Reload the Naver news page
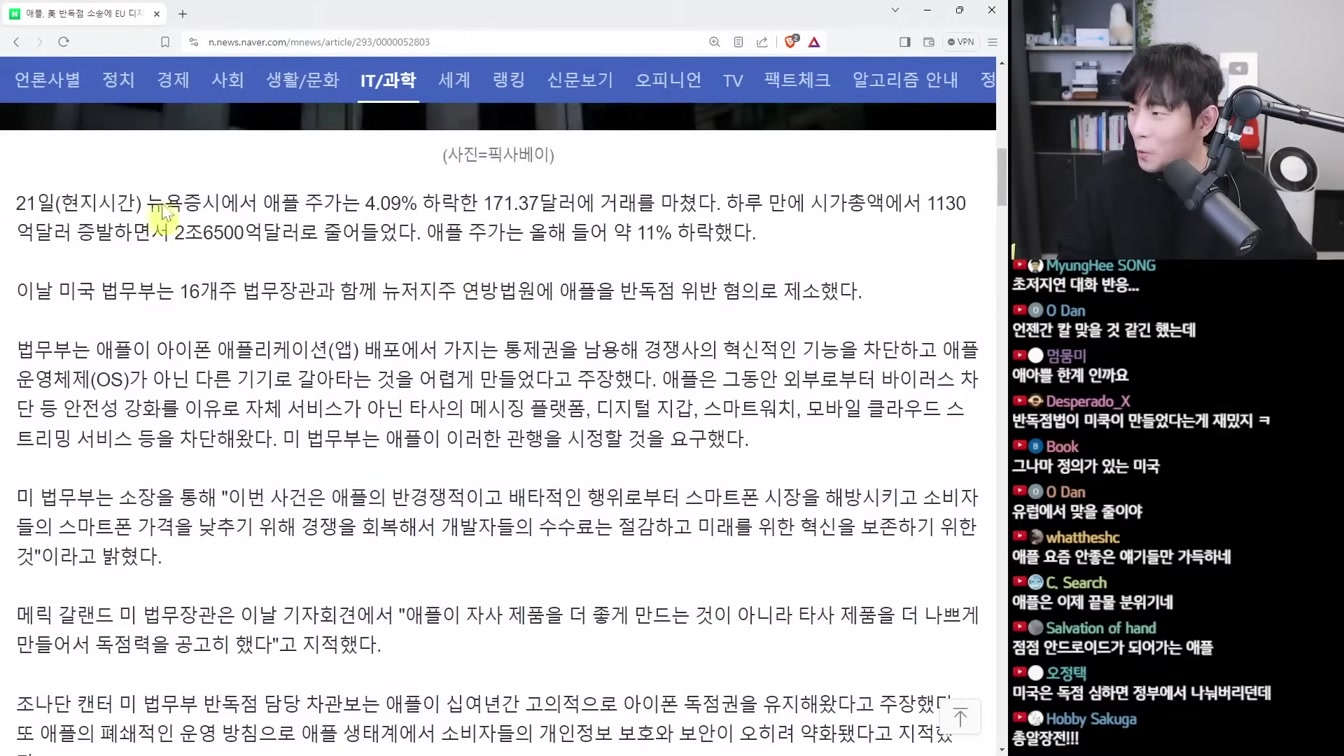Viewport: 1344px width, 756px height. (x=63, y=42)
